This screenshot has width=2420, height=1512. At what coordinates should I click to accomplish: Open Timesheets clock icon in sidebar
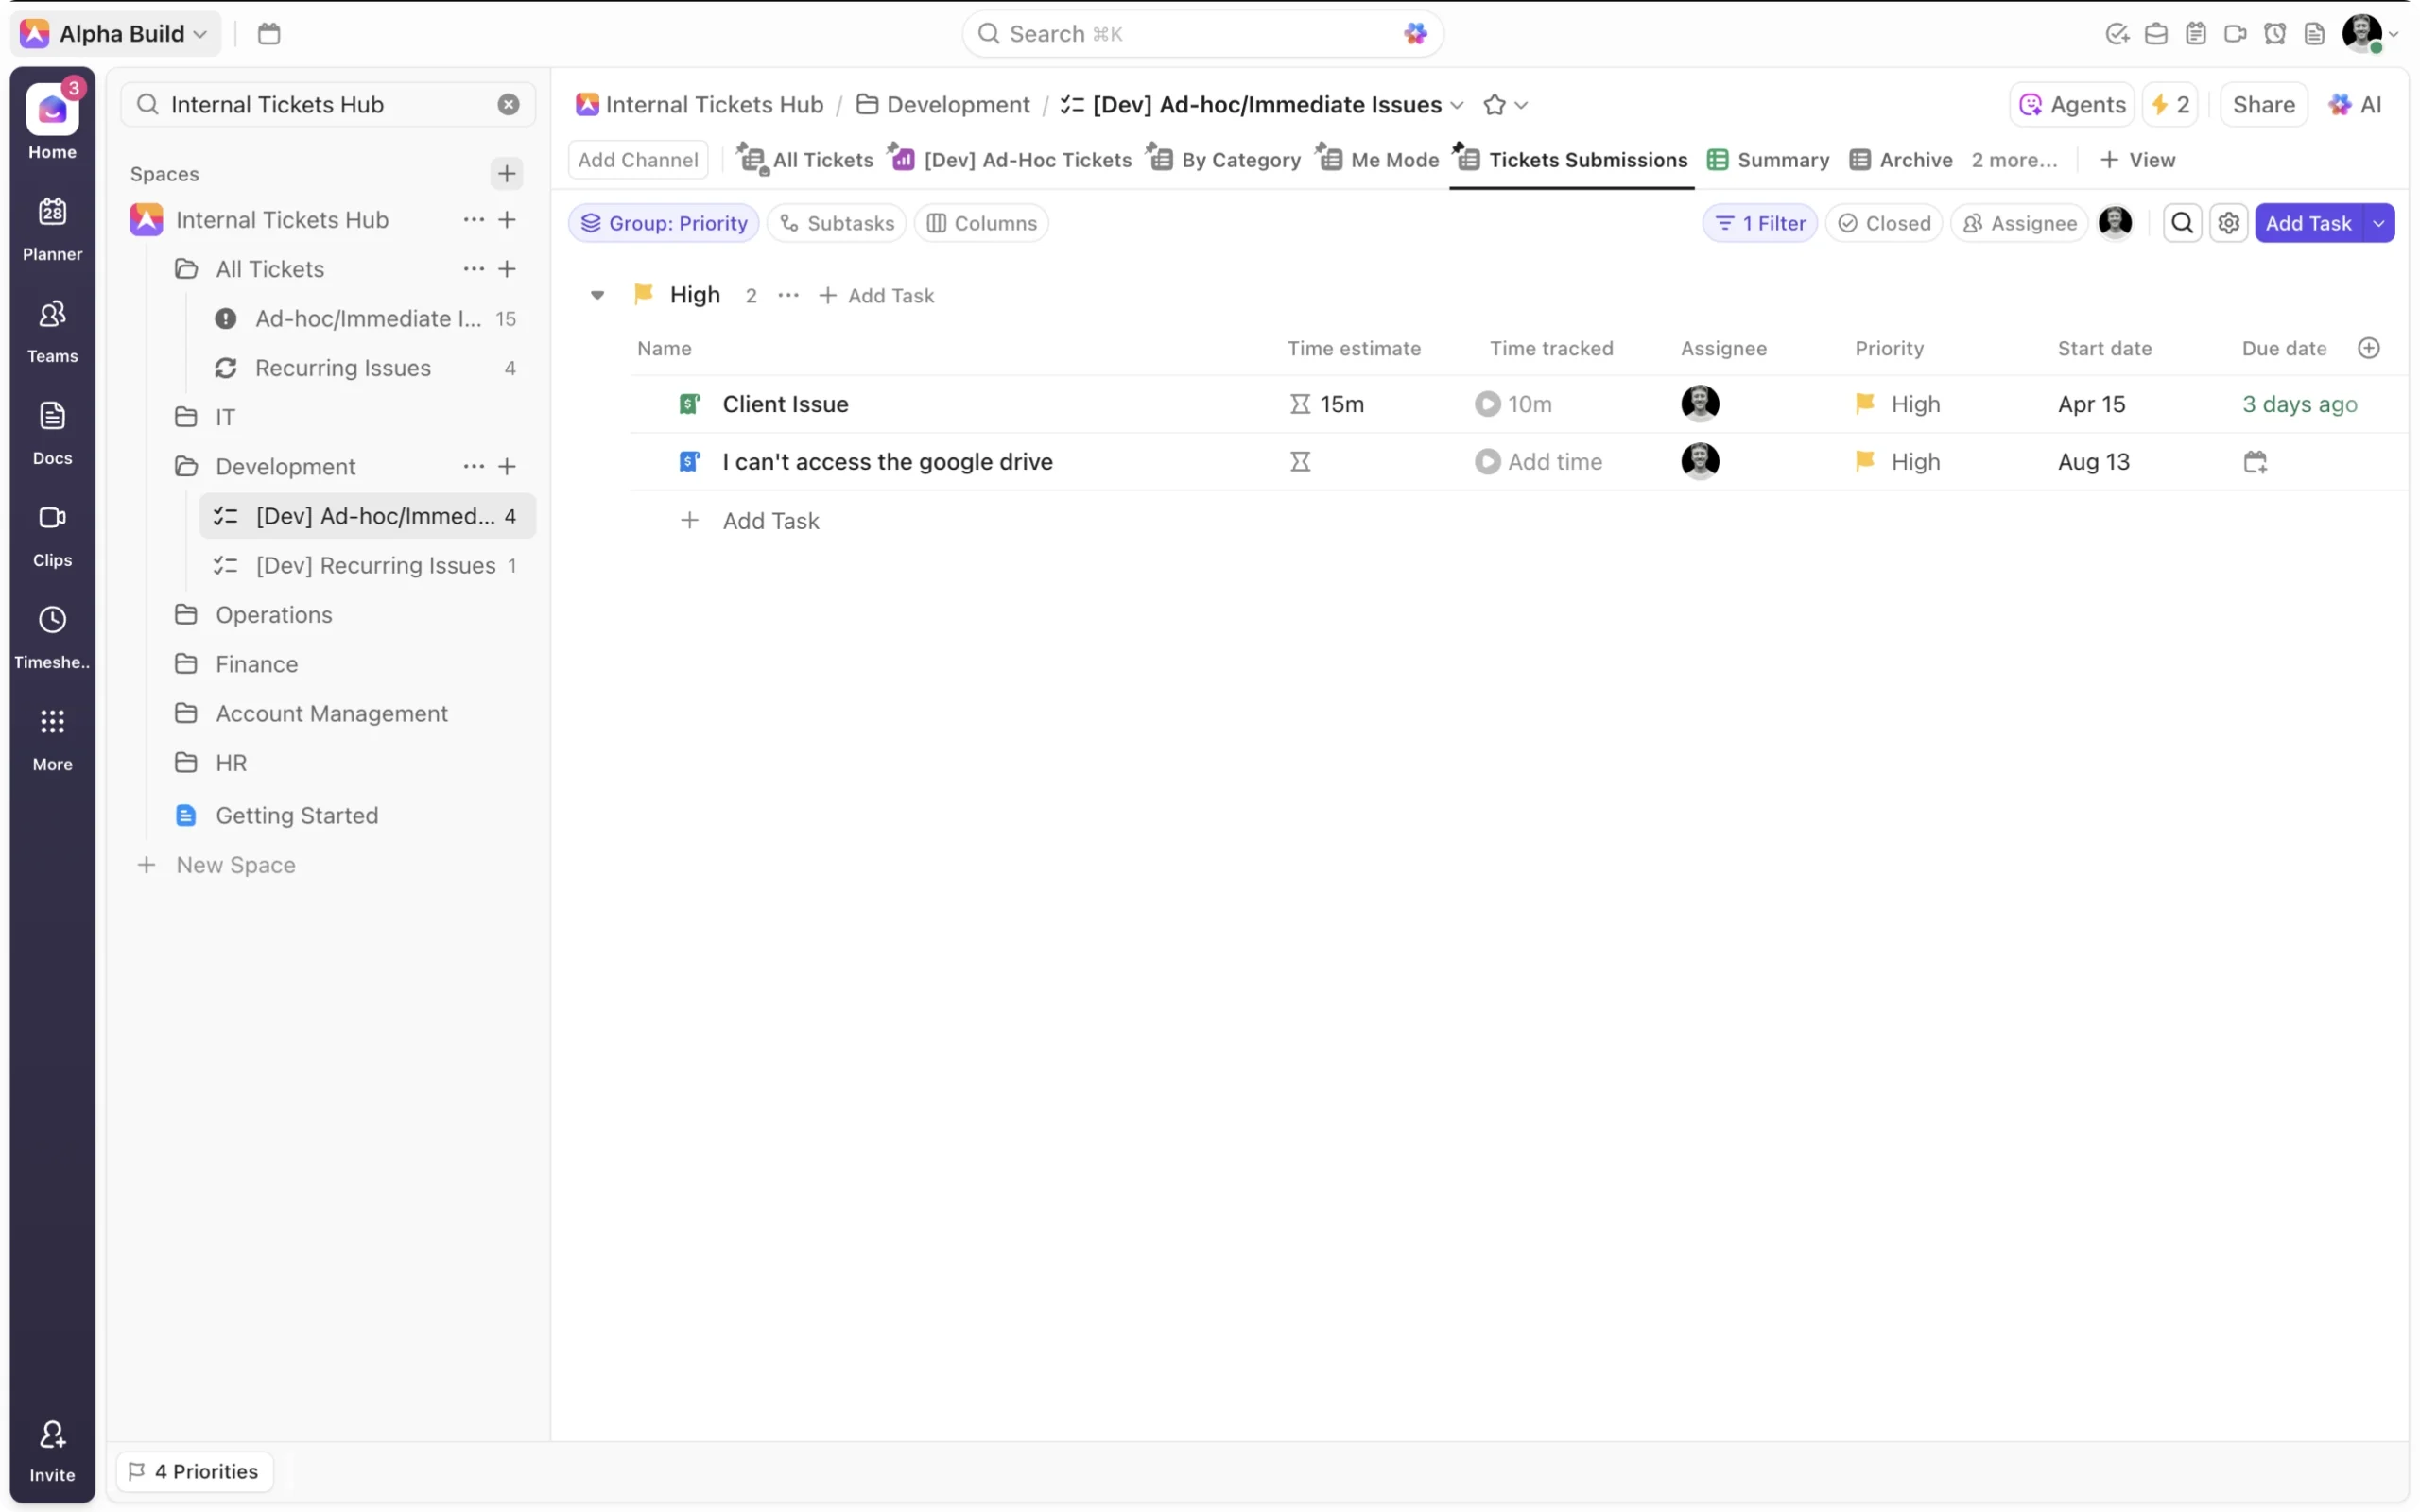52,620
